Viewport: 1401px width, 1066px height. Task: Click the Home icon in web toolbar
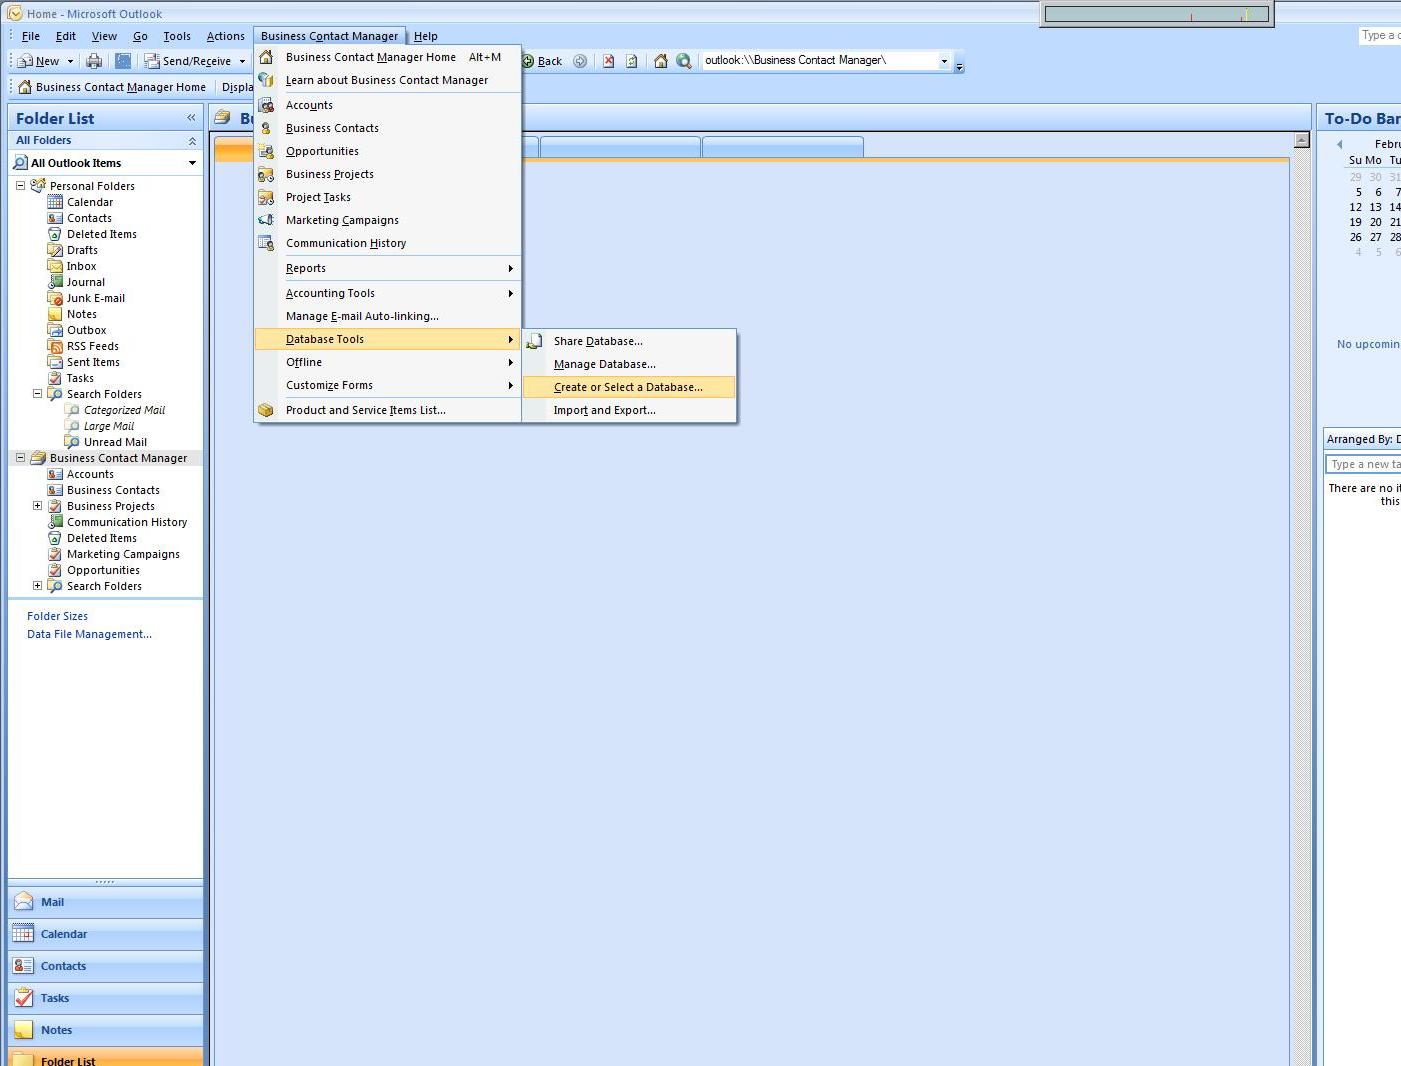click(660, 61)
